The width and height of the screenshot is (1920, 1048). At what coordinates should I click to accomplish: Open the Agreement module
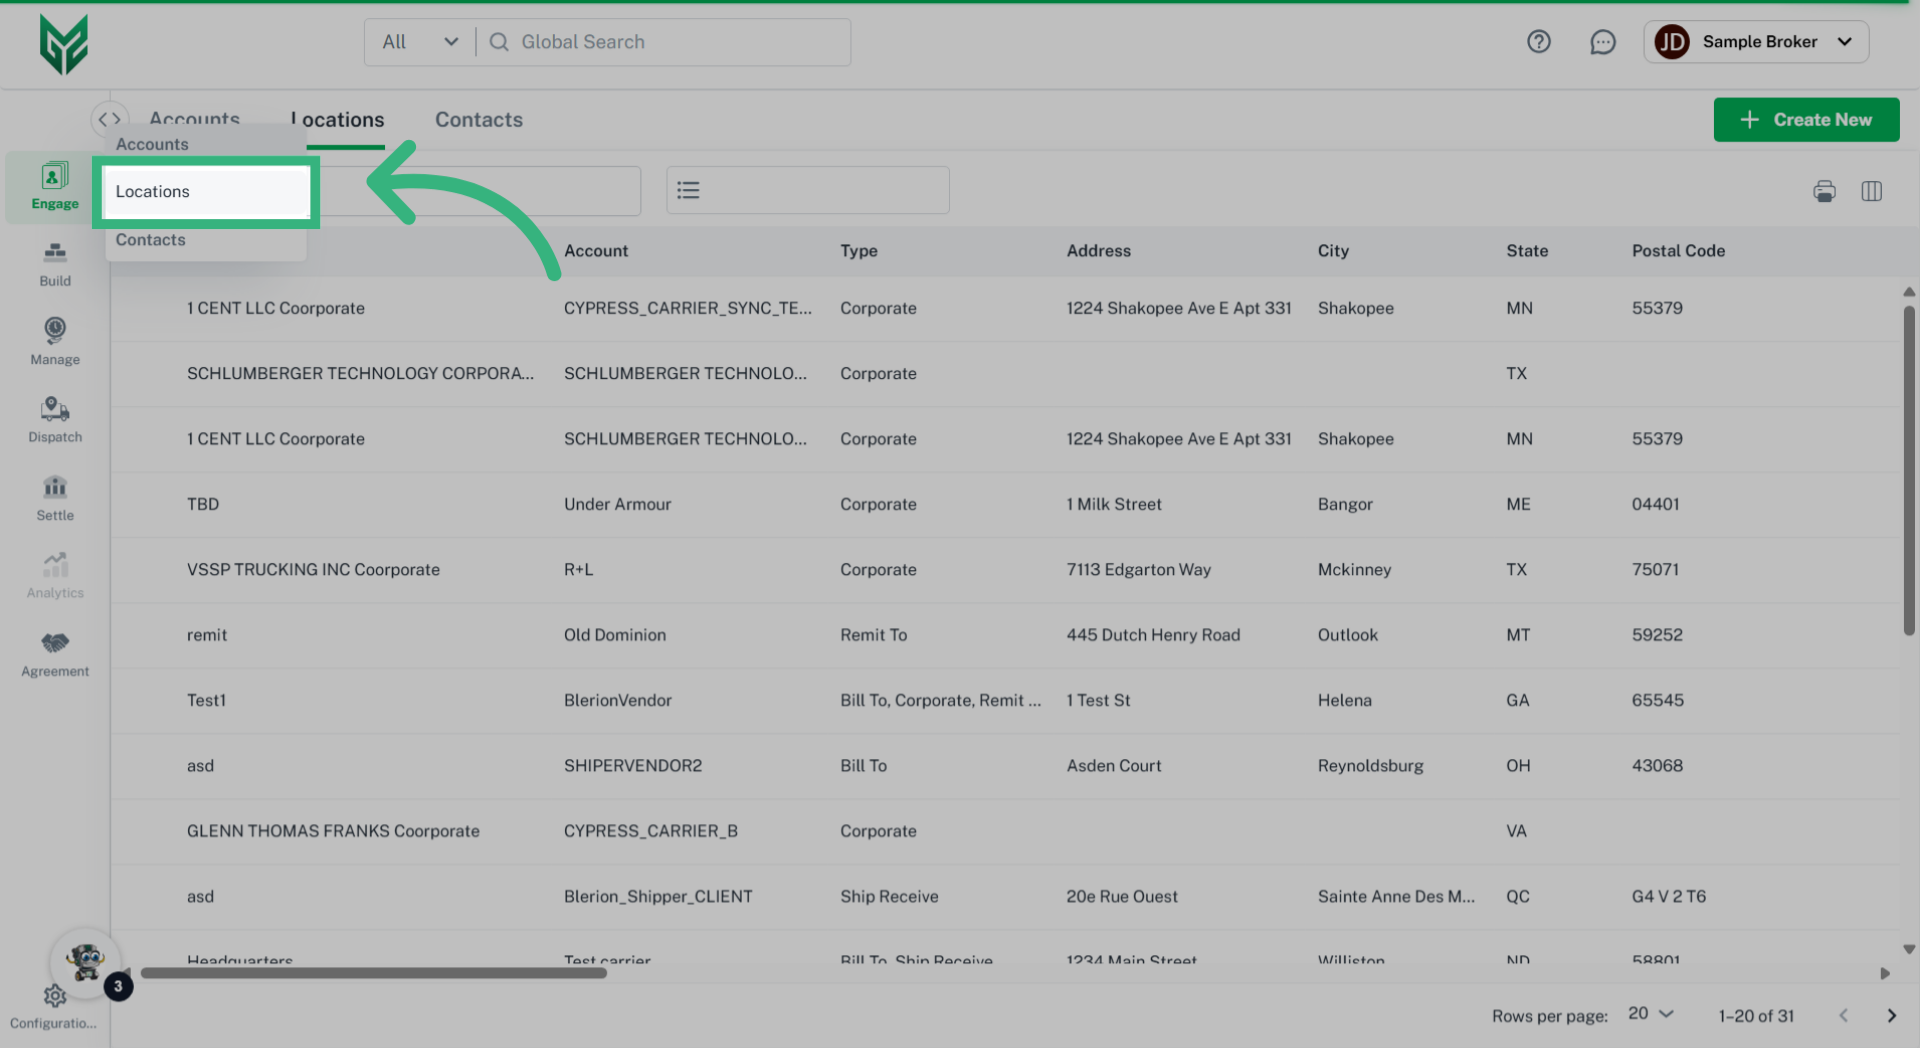coord(55,654)
